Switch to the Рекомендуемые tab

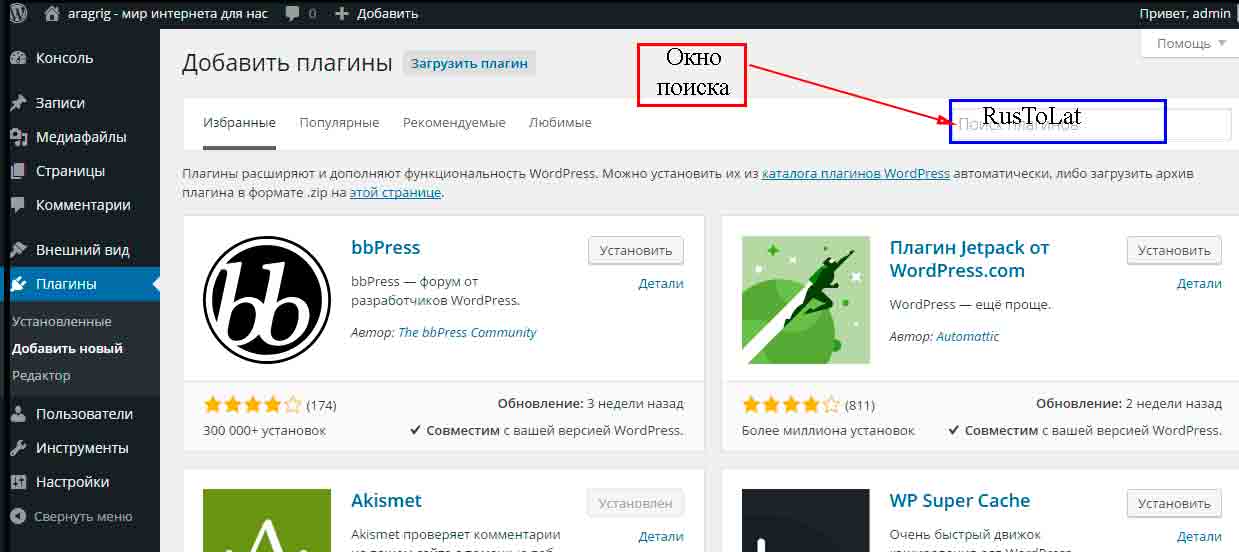point(454,122)
